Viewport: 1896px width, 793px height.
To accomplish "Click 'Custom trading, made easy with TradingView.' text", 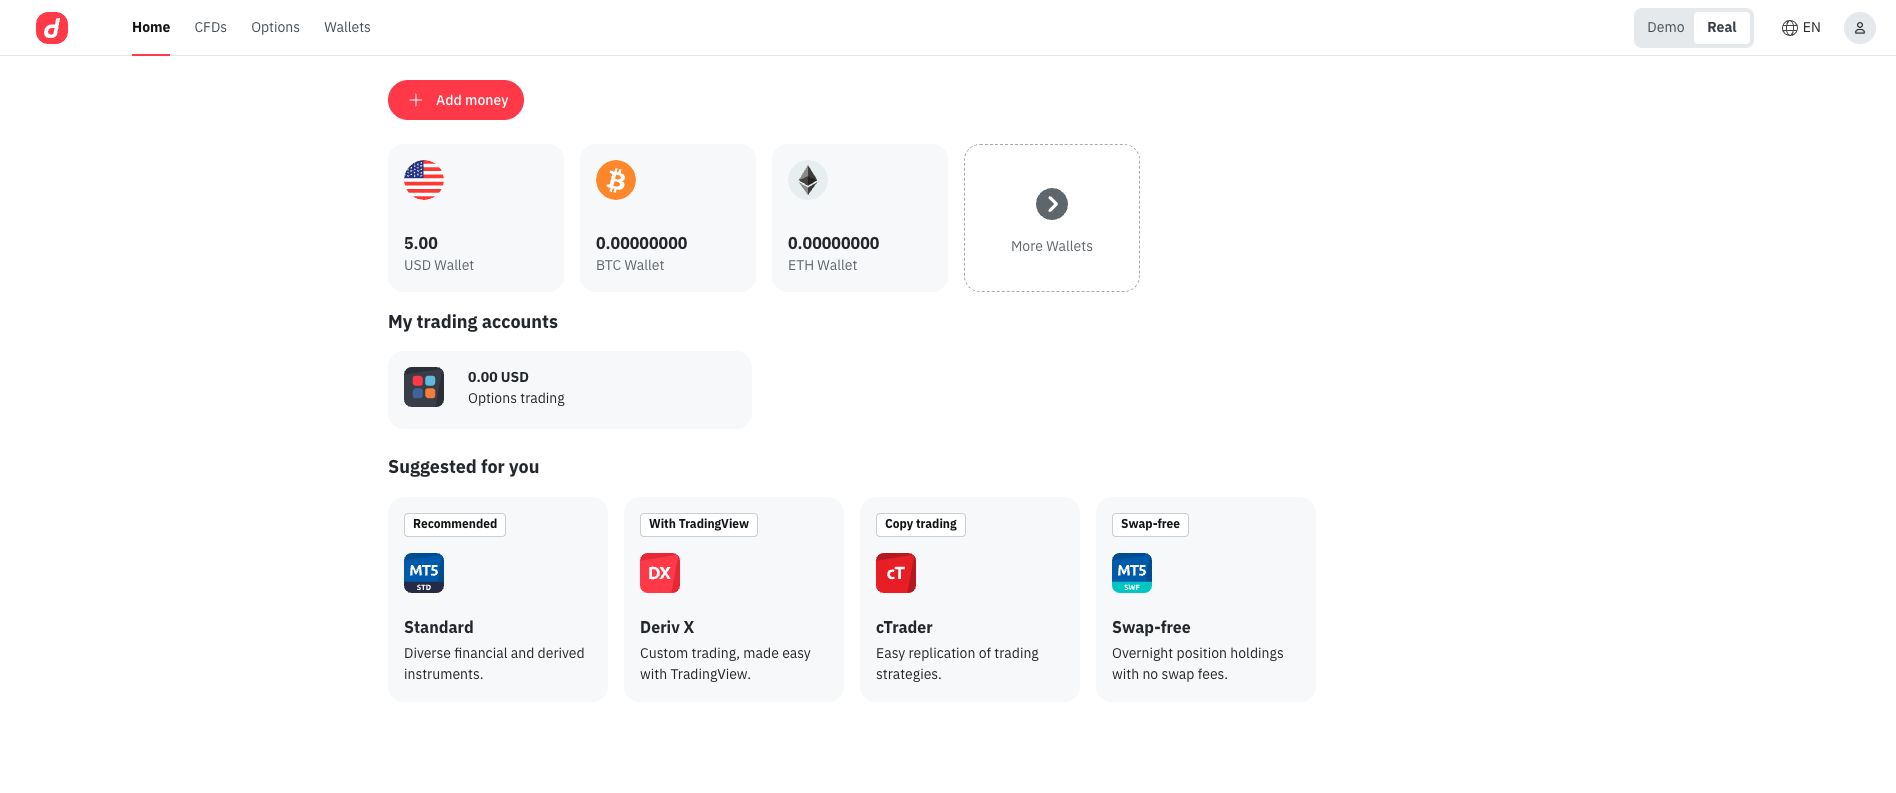I will point(725,664).
